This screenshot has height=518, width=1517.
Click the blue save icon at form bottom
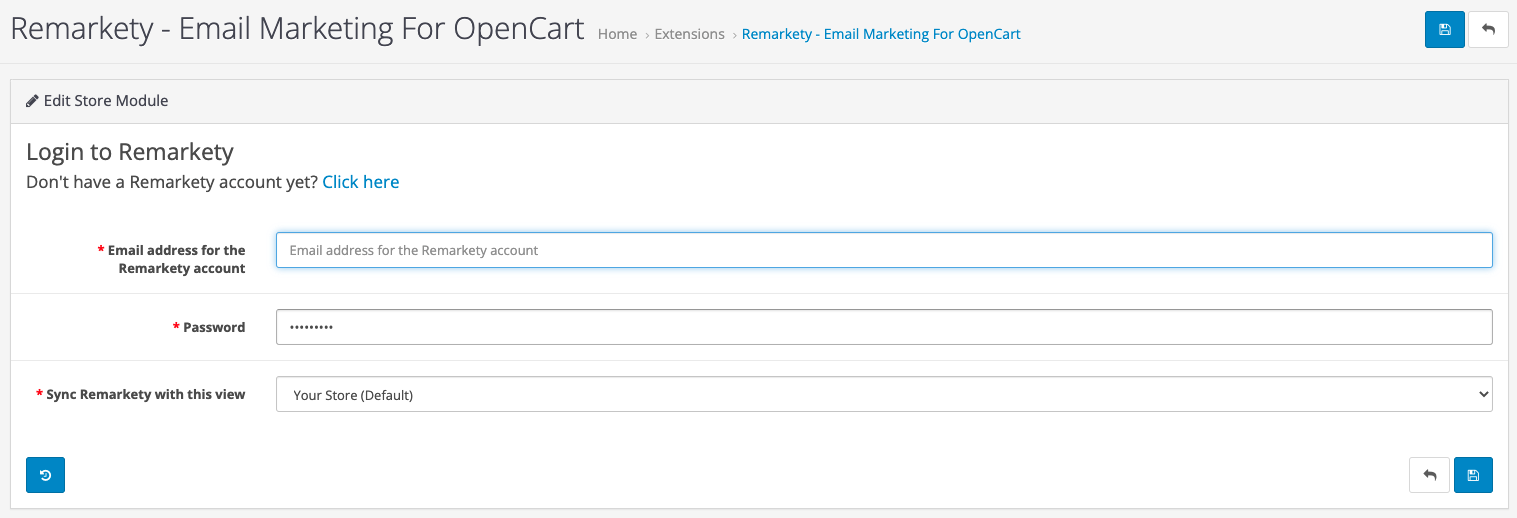[x=1473, y=475]
